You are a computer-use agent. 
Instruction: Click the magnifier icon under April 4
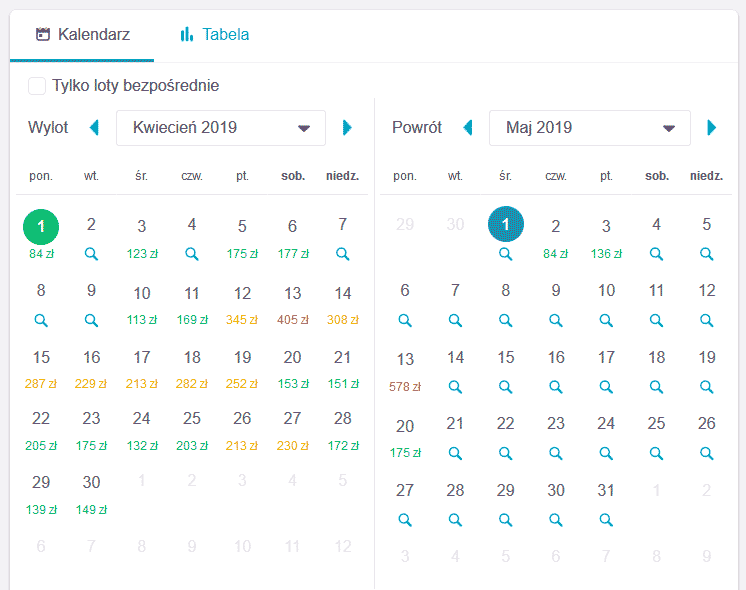pyautogui.click(x=192, y=254)
